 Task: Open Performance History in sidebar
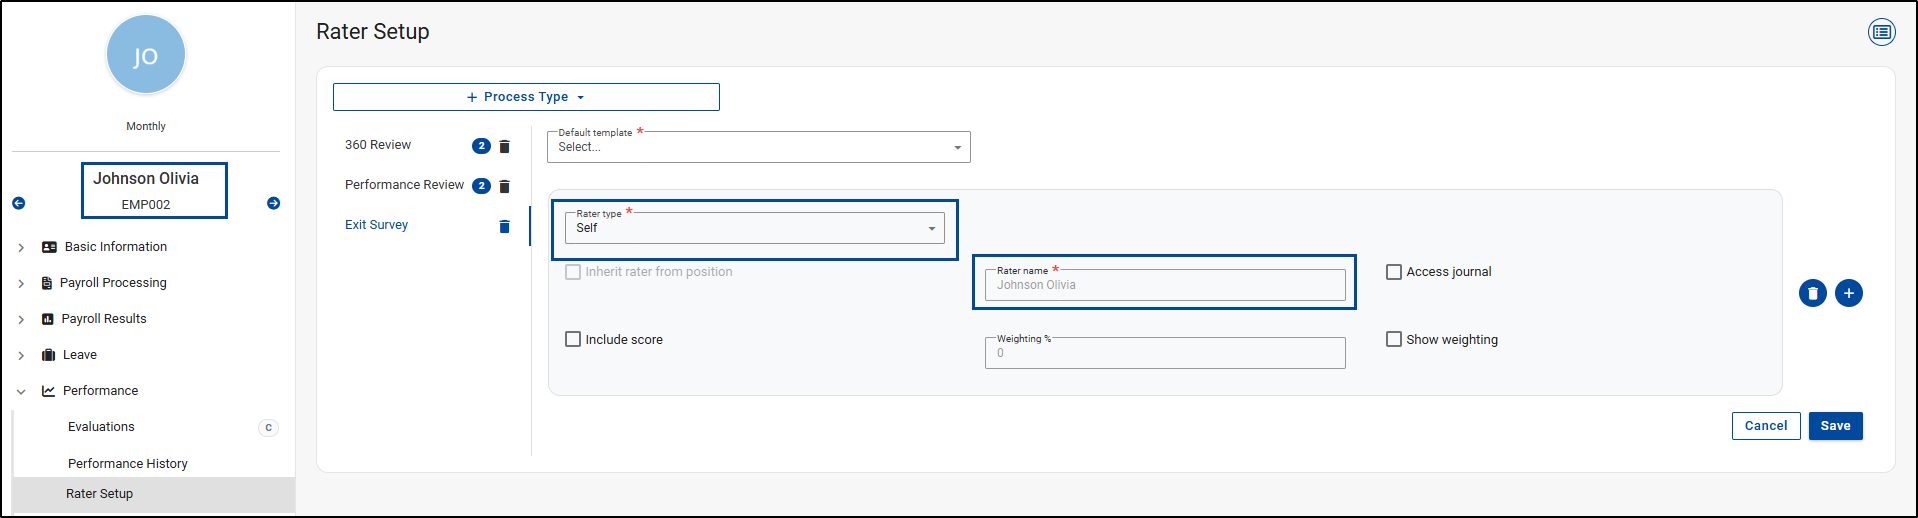tap(128, 463)
